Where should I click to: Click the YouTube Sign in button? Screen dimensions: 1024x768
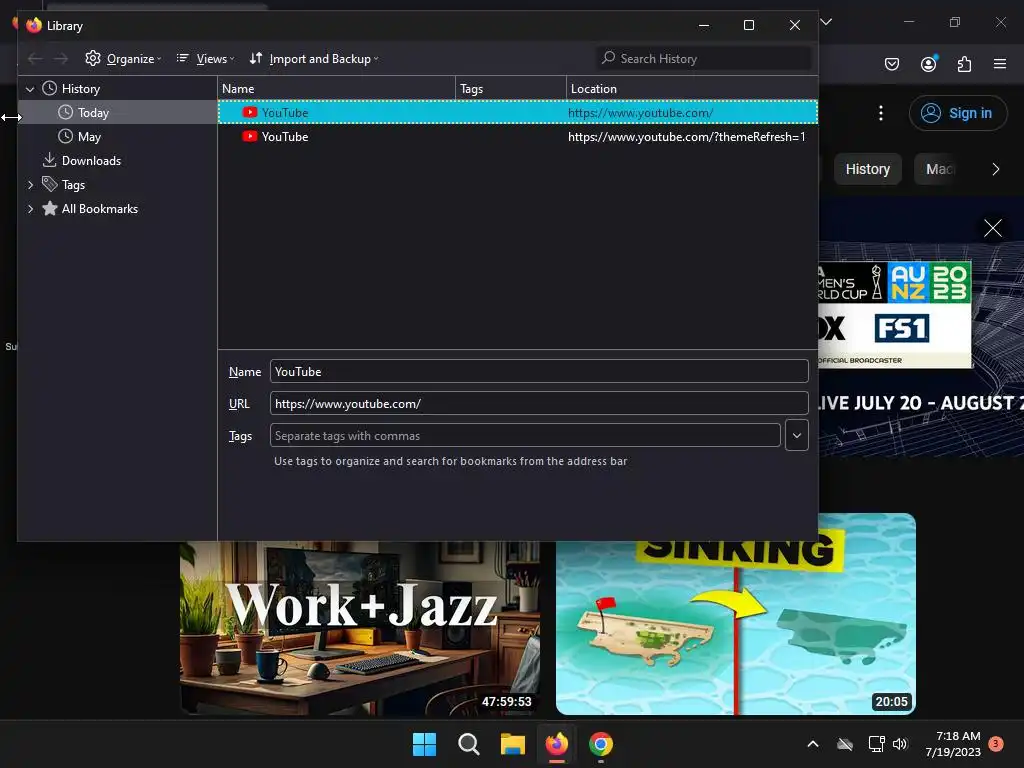click(957, 113)
